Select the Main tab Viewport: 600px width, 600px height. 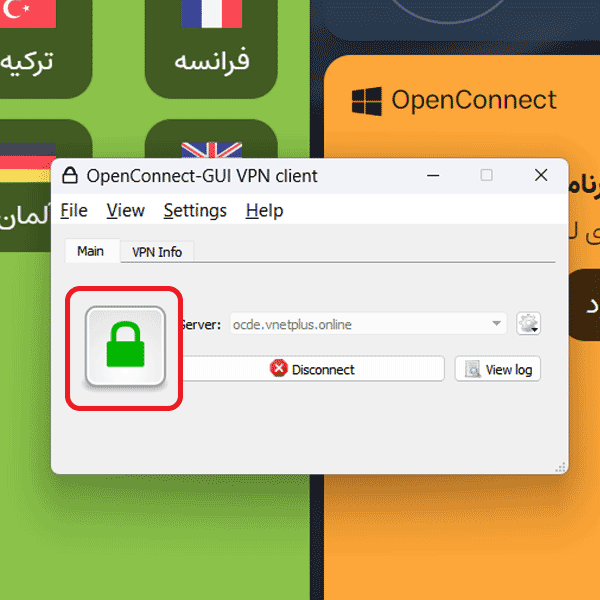(92, 251)
